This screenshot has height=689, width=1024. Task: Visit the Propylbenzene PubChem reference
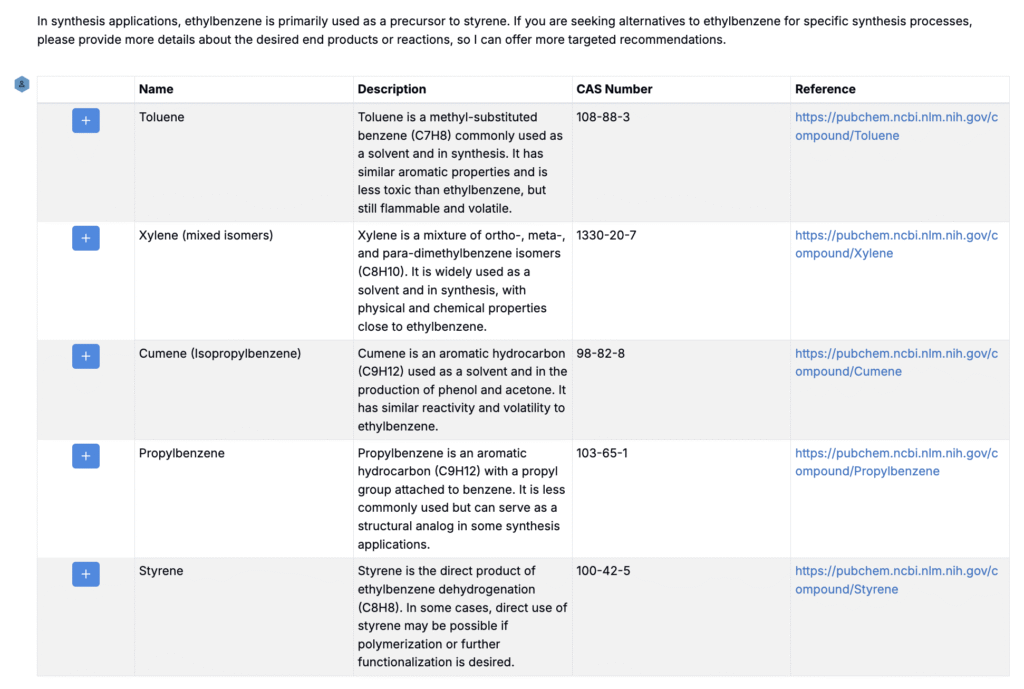(x=896, y=462)
